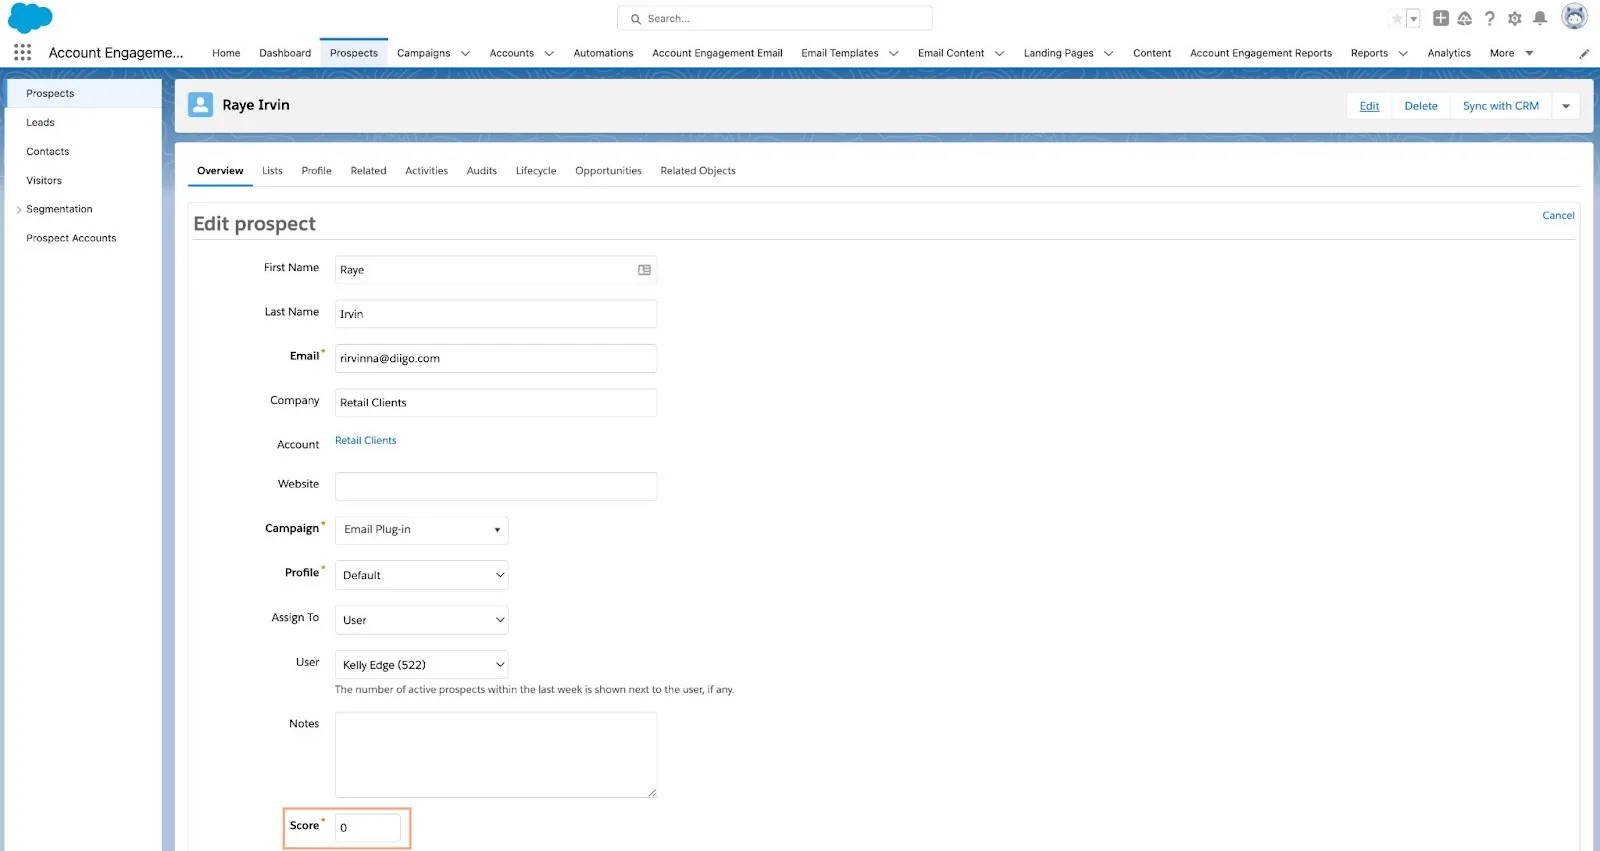Click the contact card icon in First Name field
This screenshot has height=851, width=1600.
[x=644, y=270]
